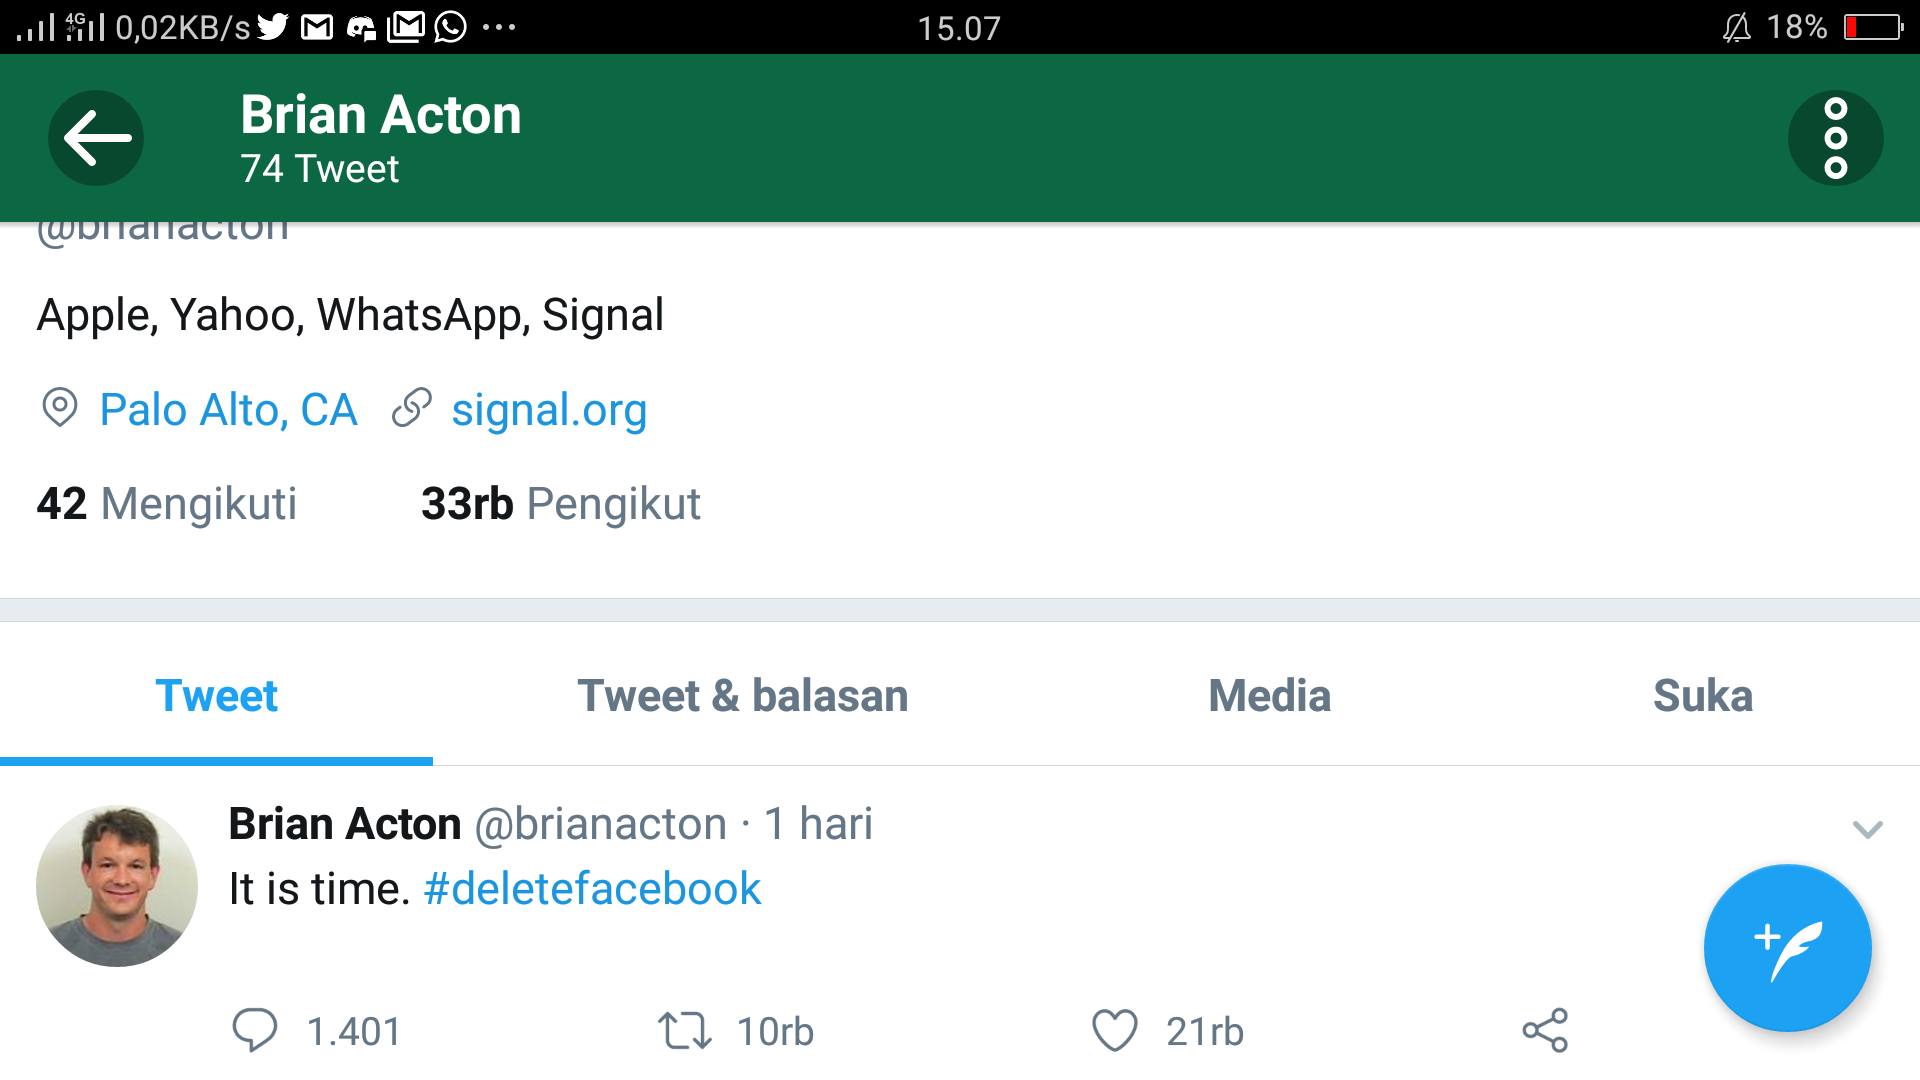Viewport: 1920px width, 1080px height.
Task: Select the Suka tab
Action: [x=1703, y=695]
